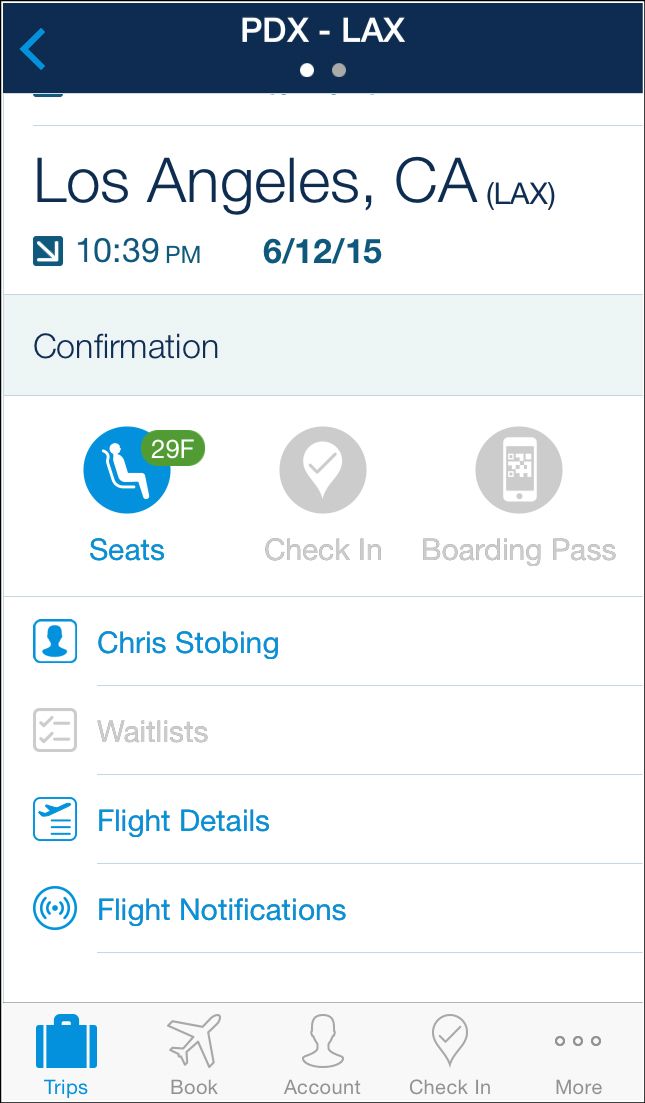This screenshot has width=645, height=1103.
Task: Tap the Flight Details plane icon
Action: (55, 820)
